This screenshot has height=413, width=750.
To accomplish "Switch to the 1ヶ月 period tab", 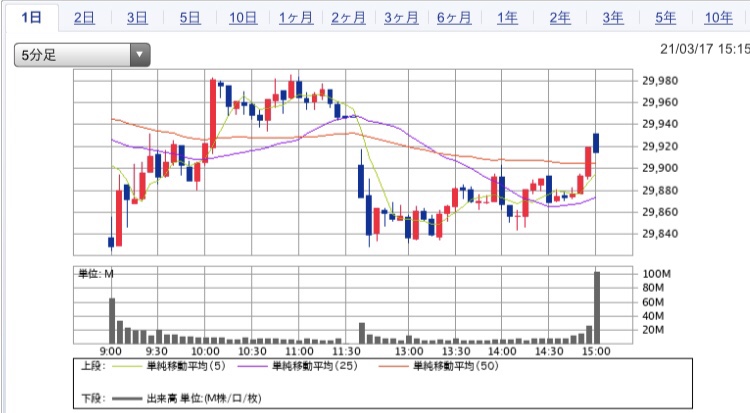I will 296,18.
